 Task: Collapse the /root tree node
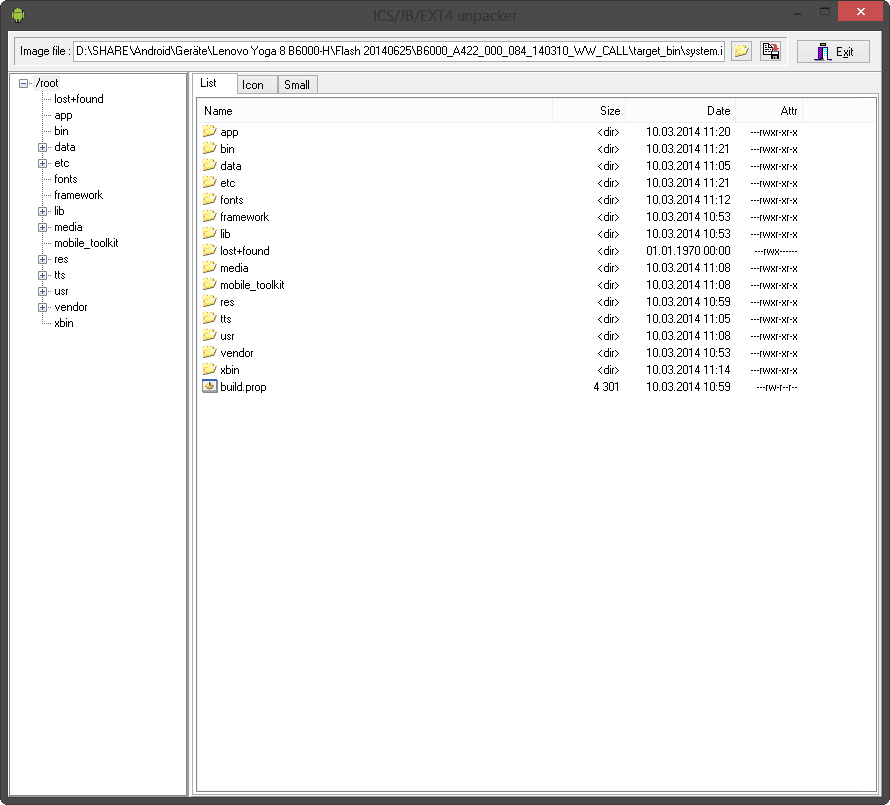tap(23, 83)
